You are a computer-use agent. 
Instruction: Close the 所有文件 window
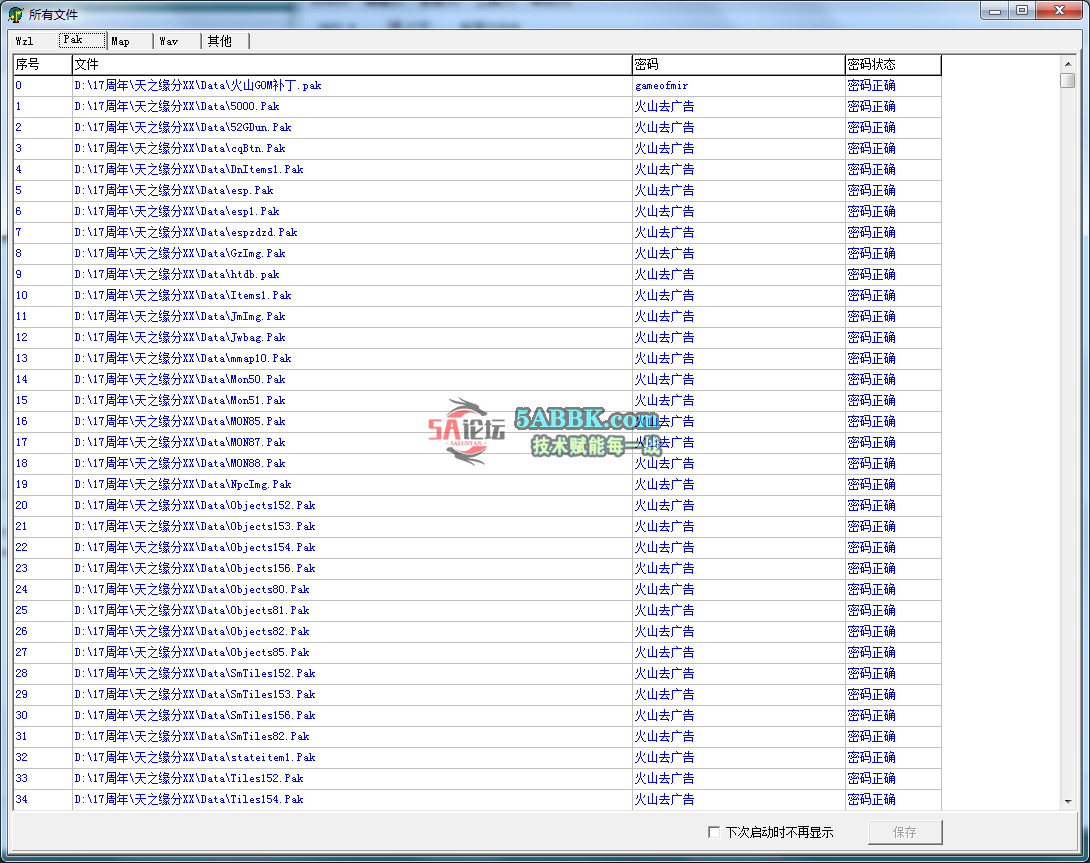[1059, 10]
